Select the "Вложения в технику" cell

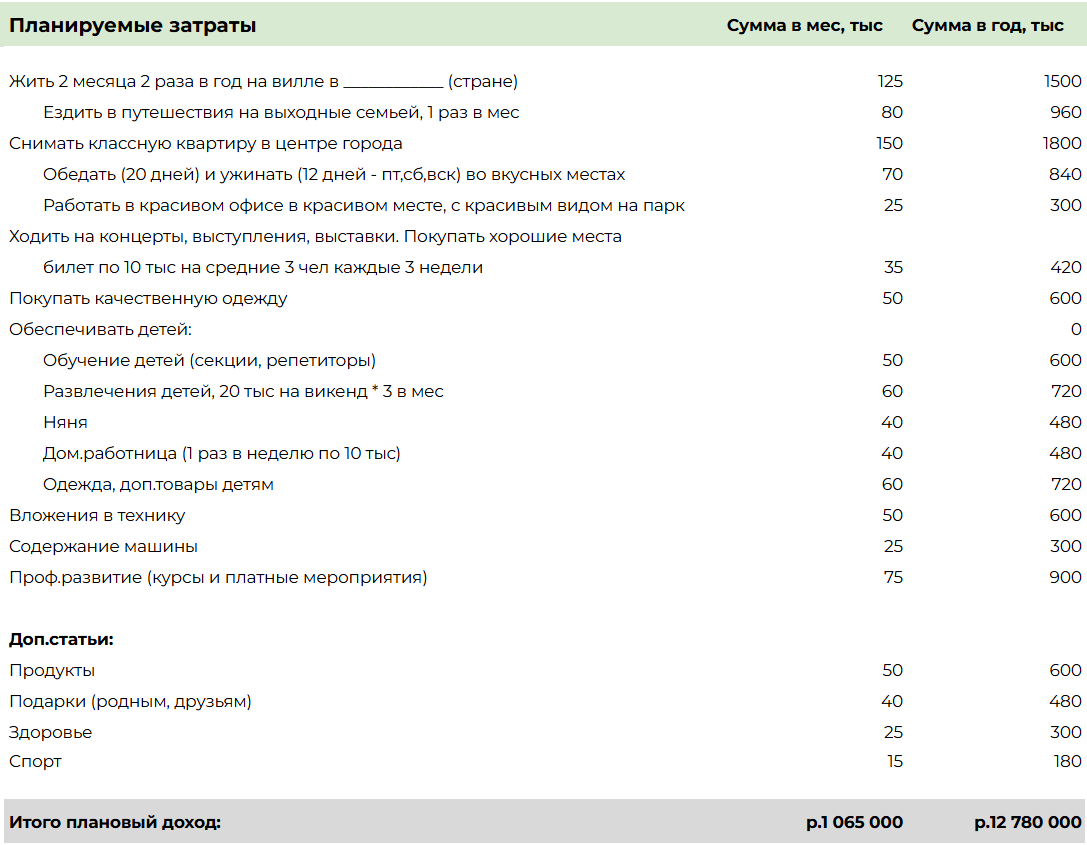click(97, 516)
